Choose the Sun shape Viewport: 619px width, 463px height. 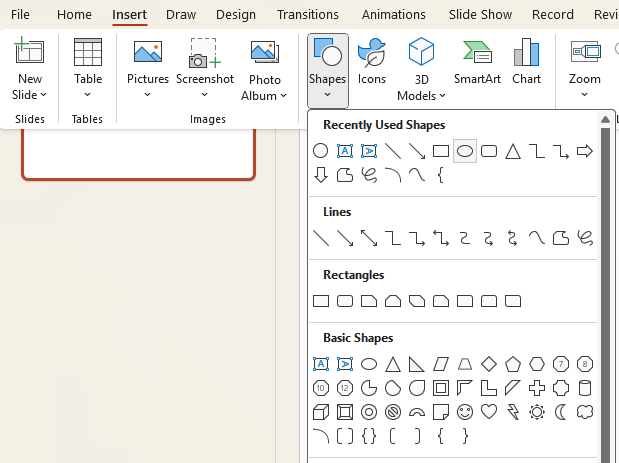click(537, 412)
